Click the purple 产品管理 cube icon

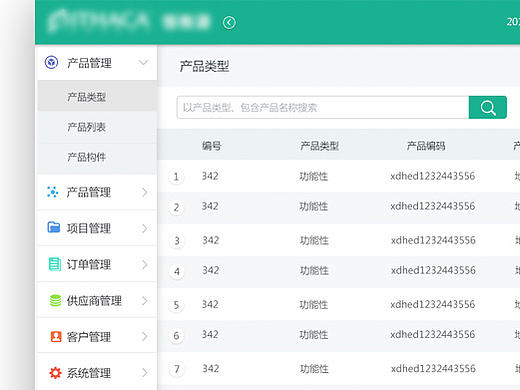click(x=51, y=62)
